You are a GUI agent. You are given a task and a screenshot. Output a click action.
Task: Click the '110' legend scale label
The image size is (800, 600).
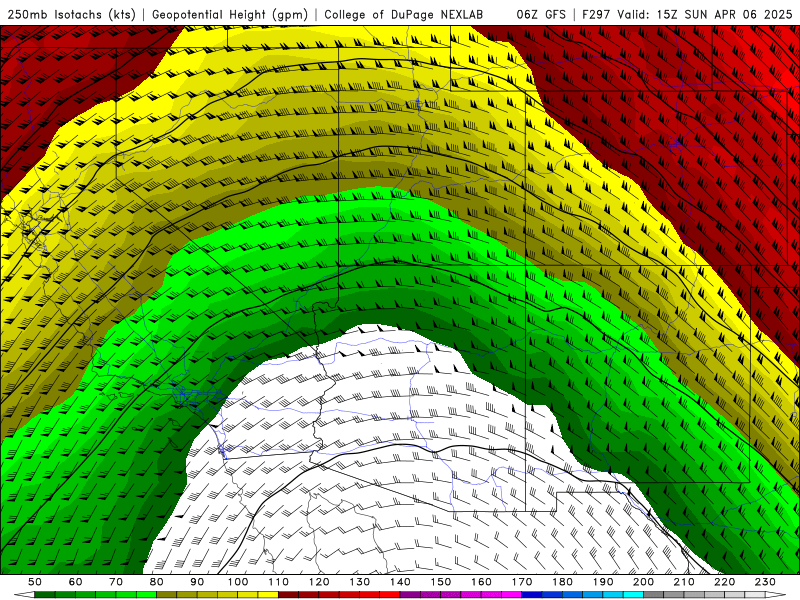[x=279, y=582]
